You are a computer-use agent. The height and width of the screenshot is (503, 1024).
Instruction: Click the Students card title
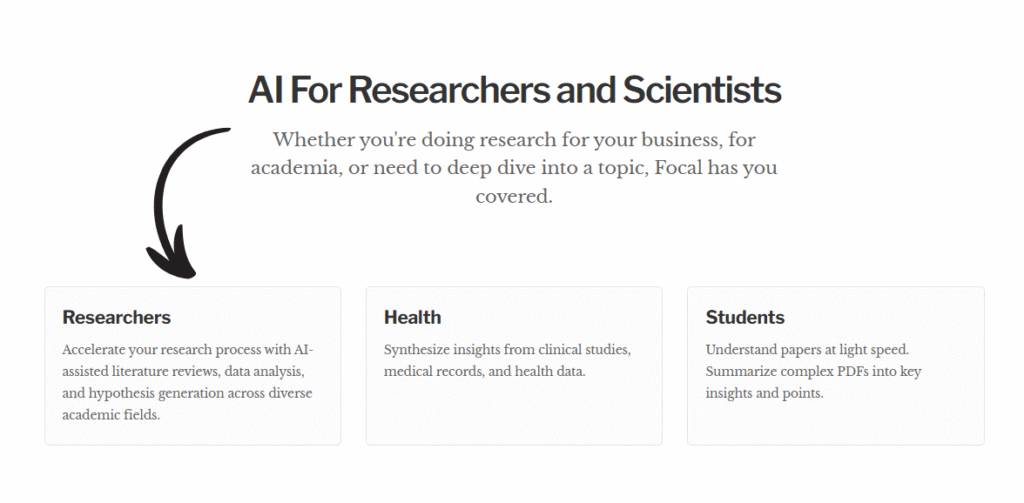tap(745, 317)
